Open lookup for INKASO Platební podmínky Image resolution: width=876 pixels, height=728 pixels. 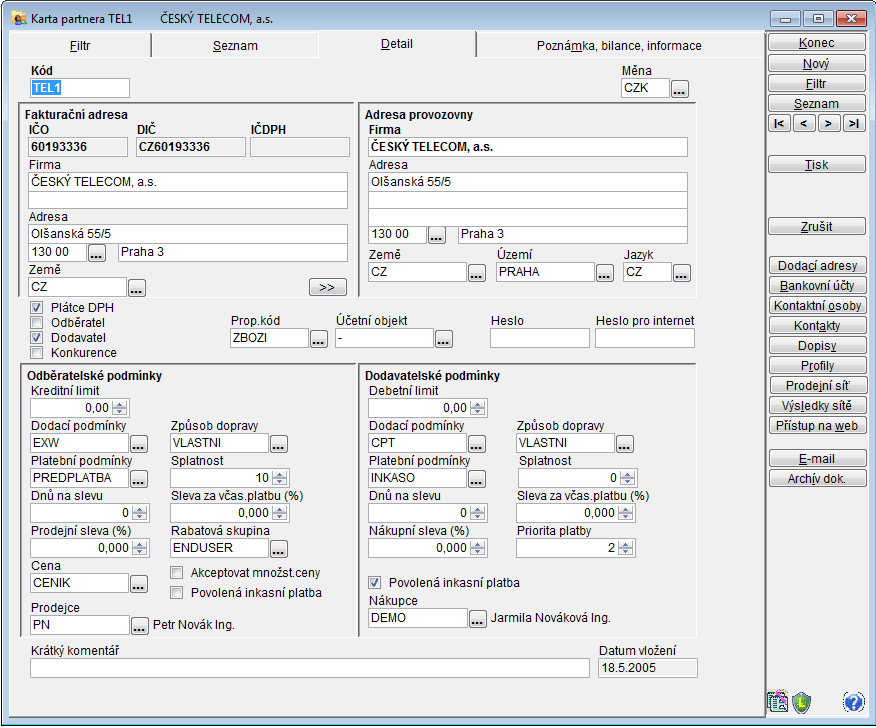(x=477, y=479)
